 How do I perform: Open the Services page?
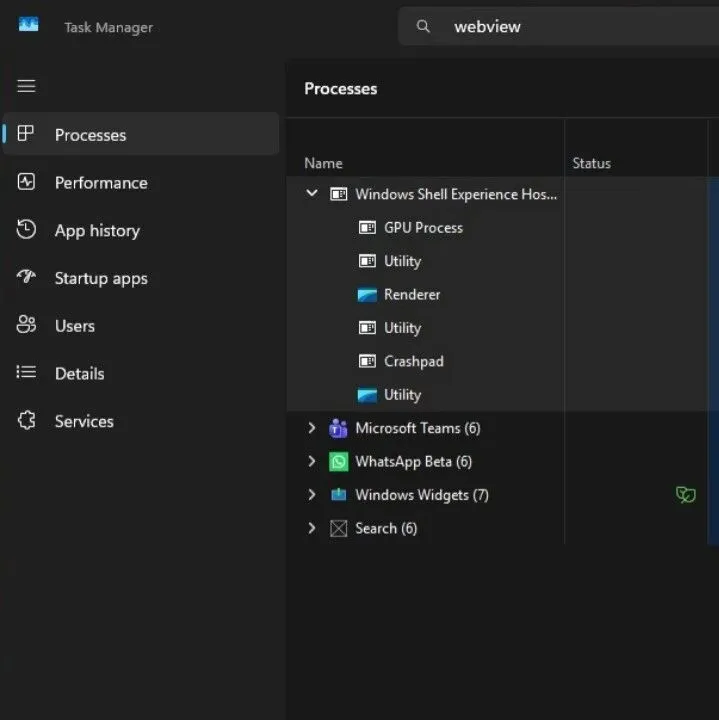[84, 422]
